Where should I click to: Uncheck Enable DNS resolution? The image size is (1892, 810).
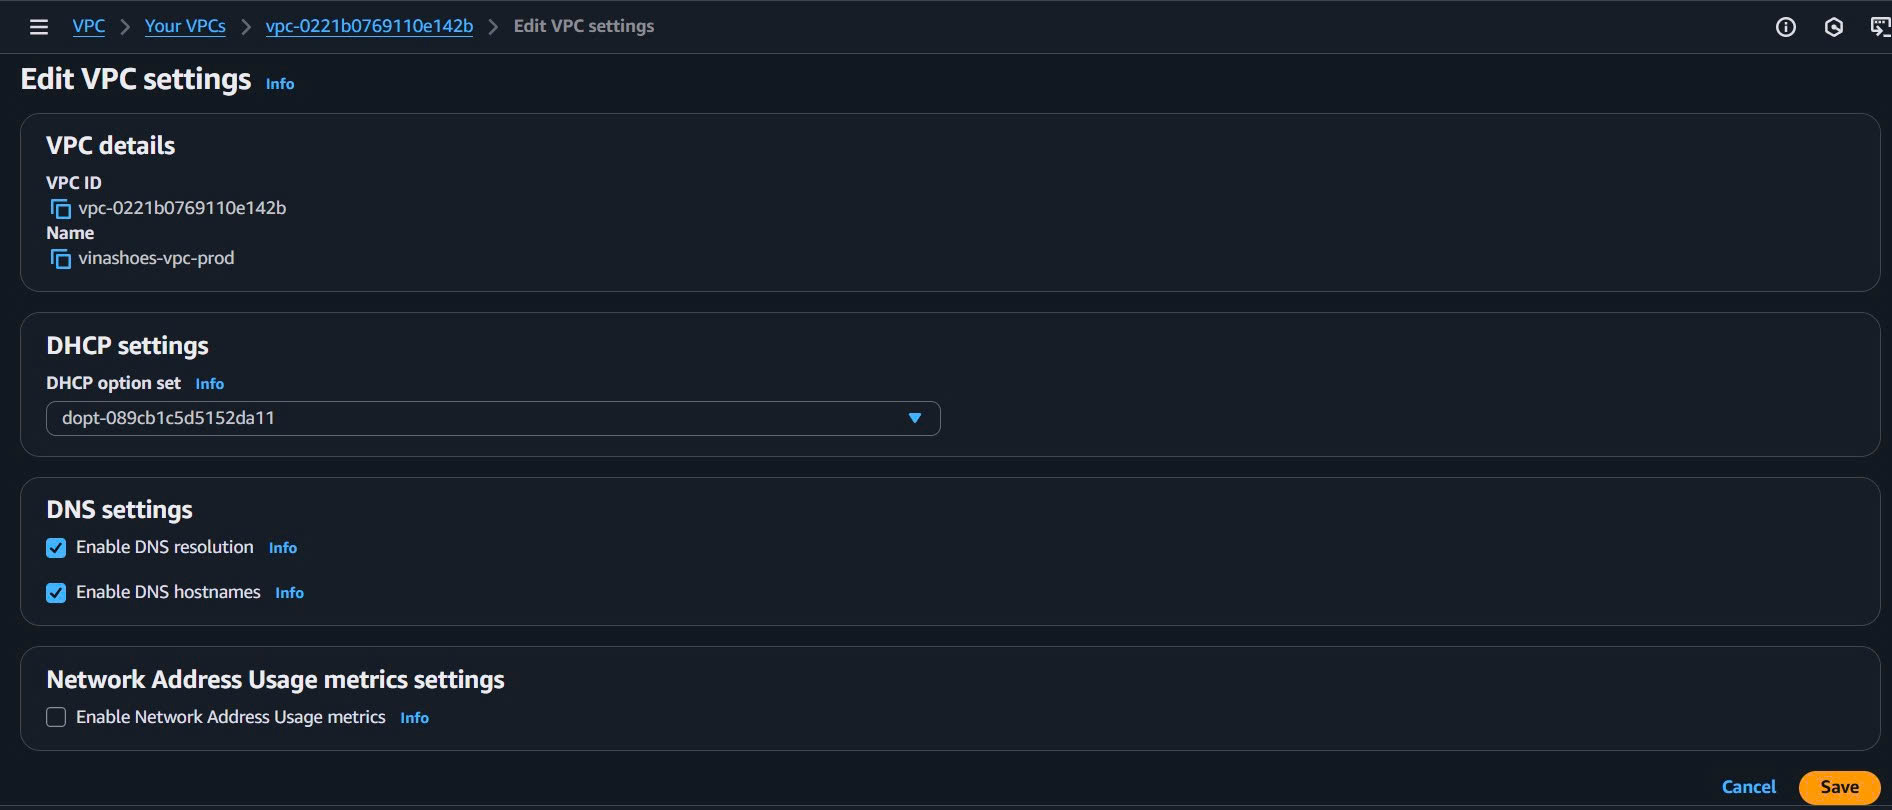pyautogui.click(x=56, y=547)
